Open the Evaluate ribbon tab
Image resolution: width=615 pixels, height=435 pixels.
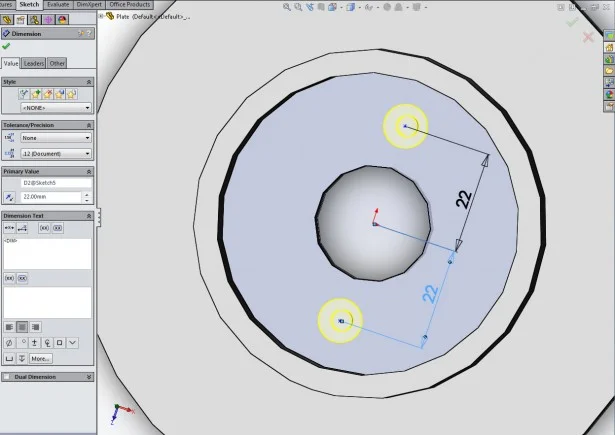click(x=57, y=5)
